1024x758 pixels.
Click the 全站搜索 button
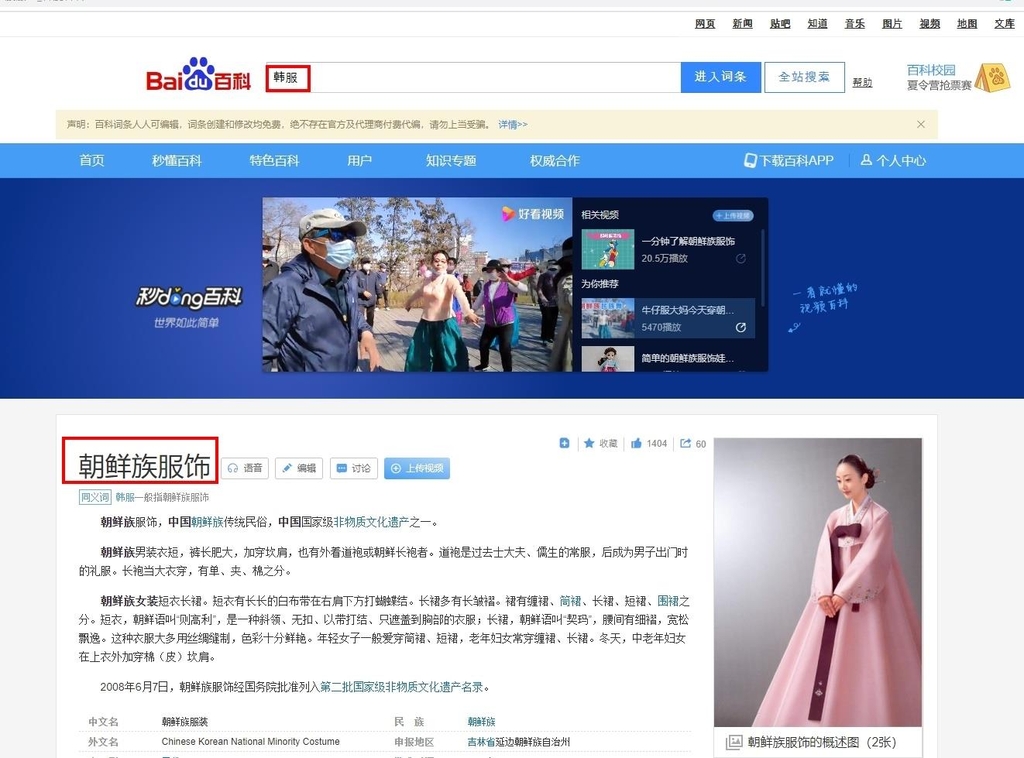coord(804,77)
